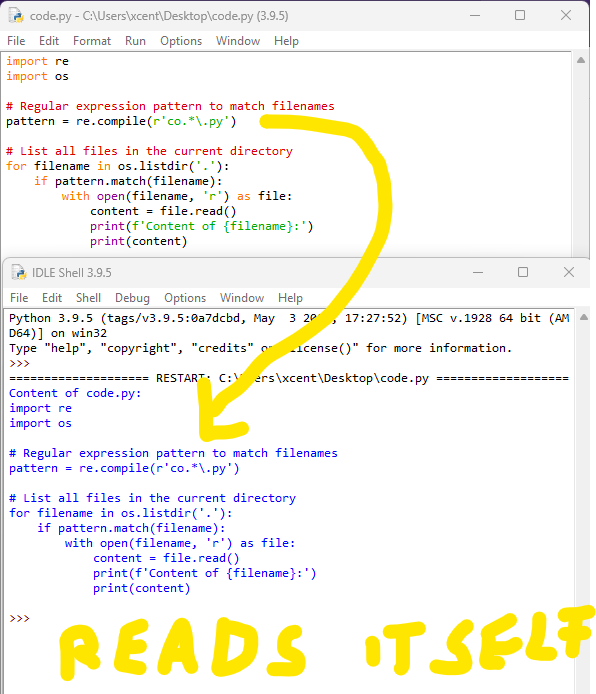Open IDLE Shell's Options menu
Screen dimensions: 596x694
point(185,298)
